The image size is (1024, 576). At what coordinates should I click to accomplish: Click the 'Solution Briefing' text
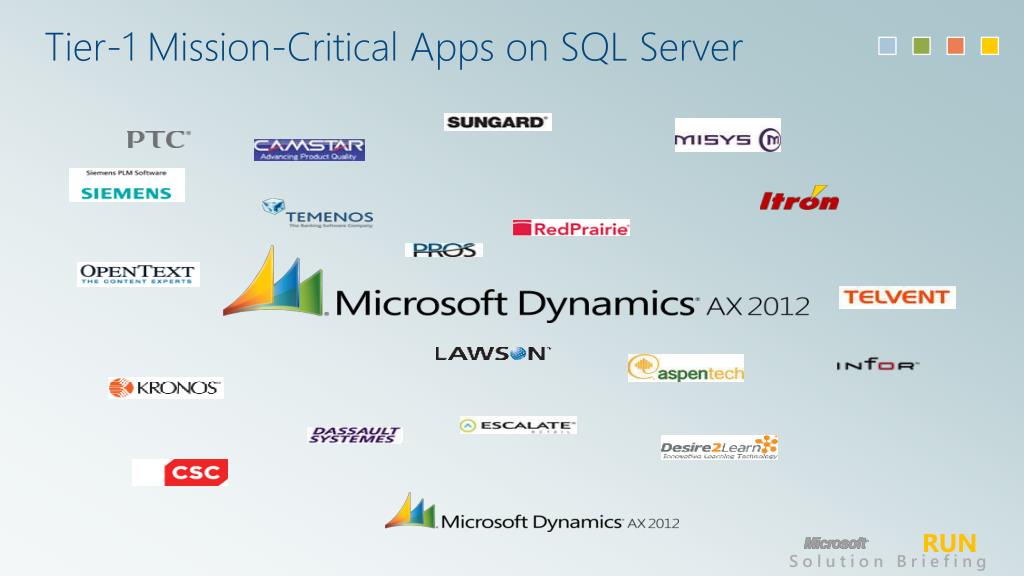(x=888, y=562)
